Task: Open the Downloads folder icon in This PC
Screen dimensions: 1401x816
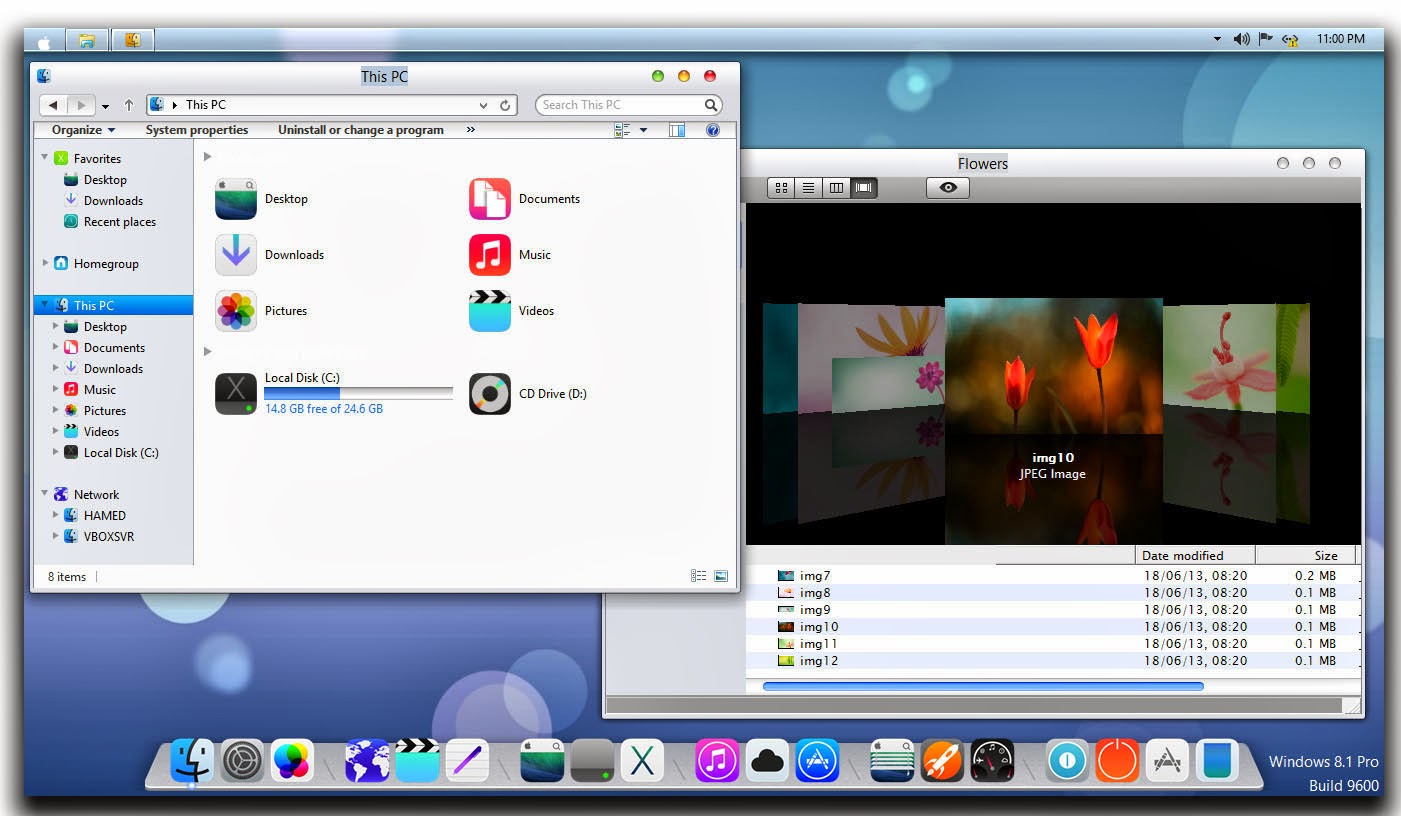Action: [x=236, y=255]
